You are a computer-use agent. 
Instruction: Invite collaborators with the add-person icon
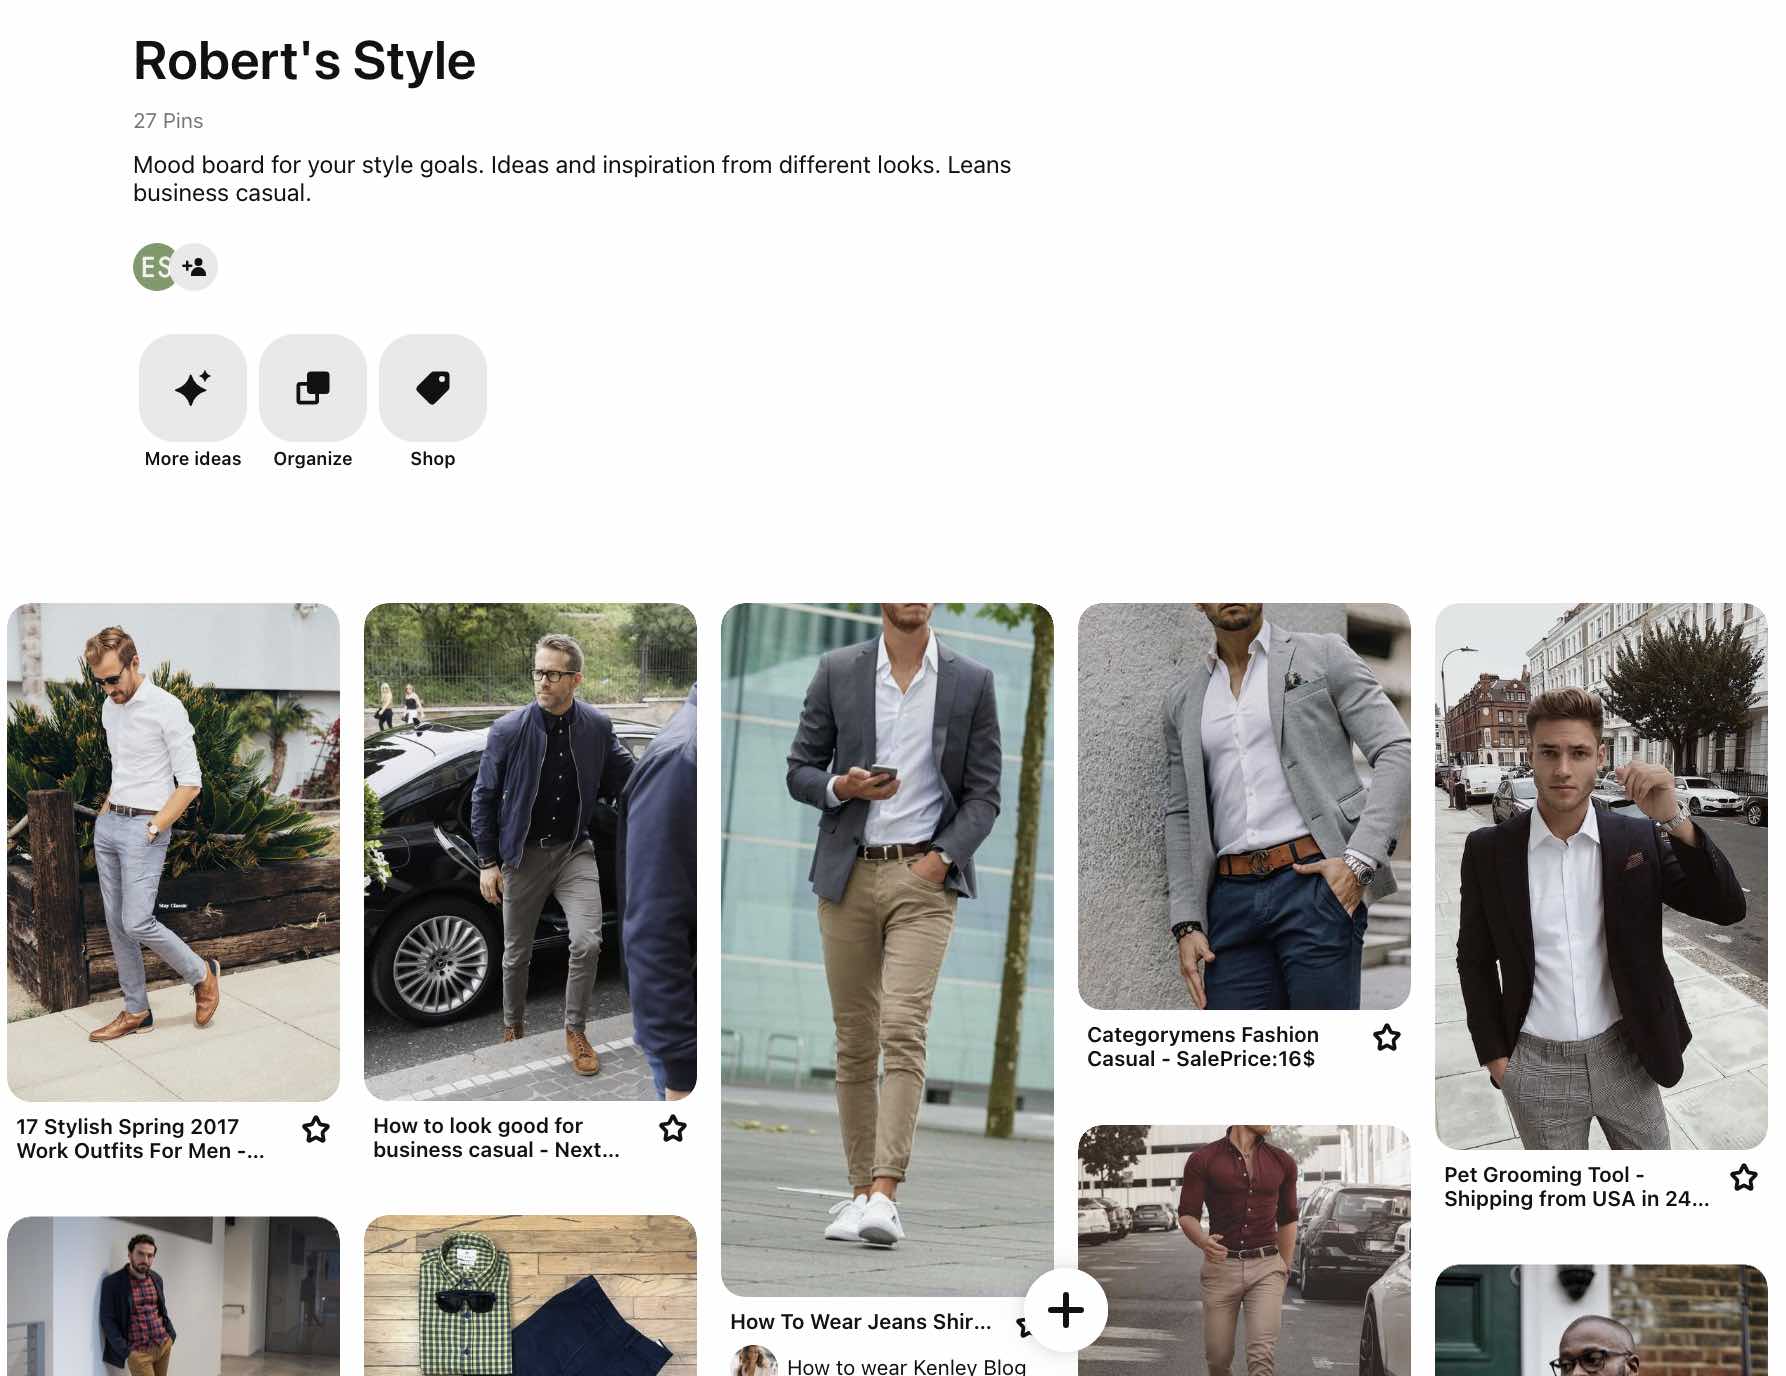click(x=195, y=267)
